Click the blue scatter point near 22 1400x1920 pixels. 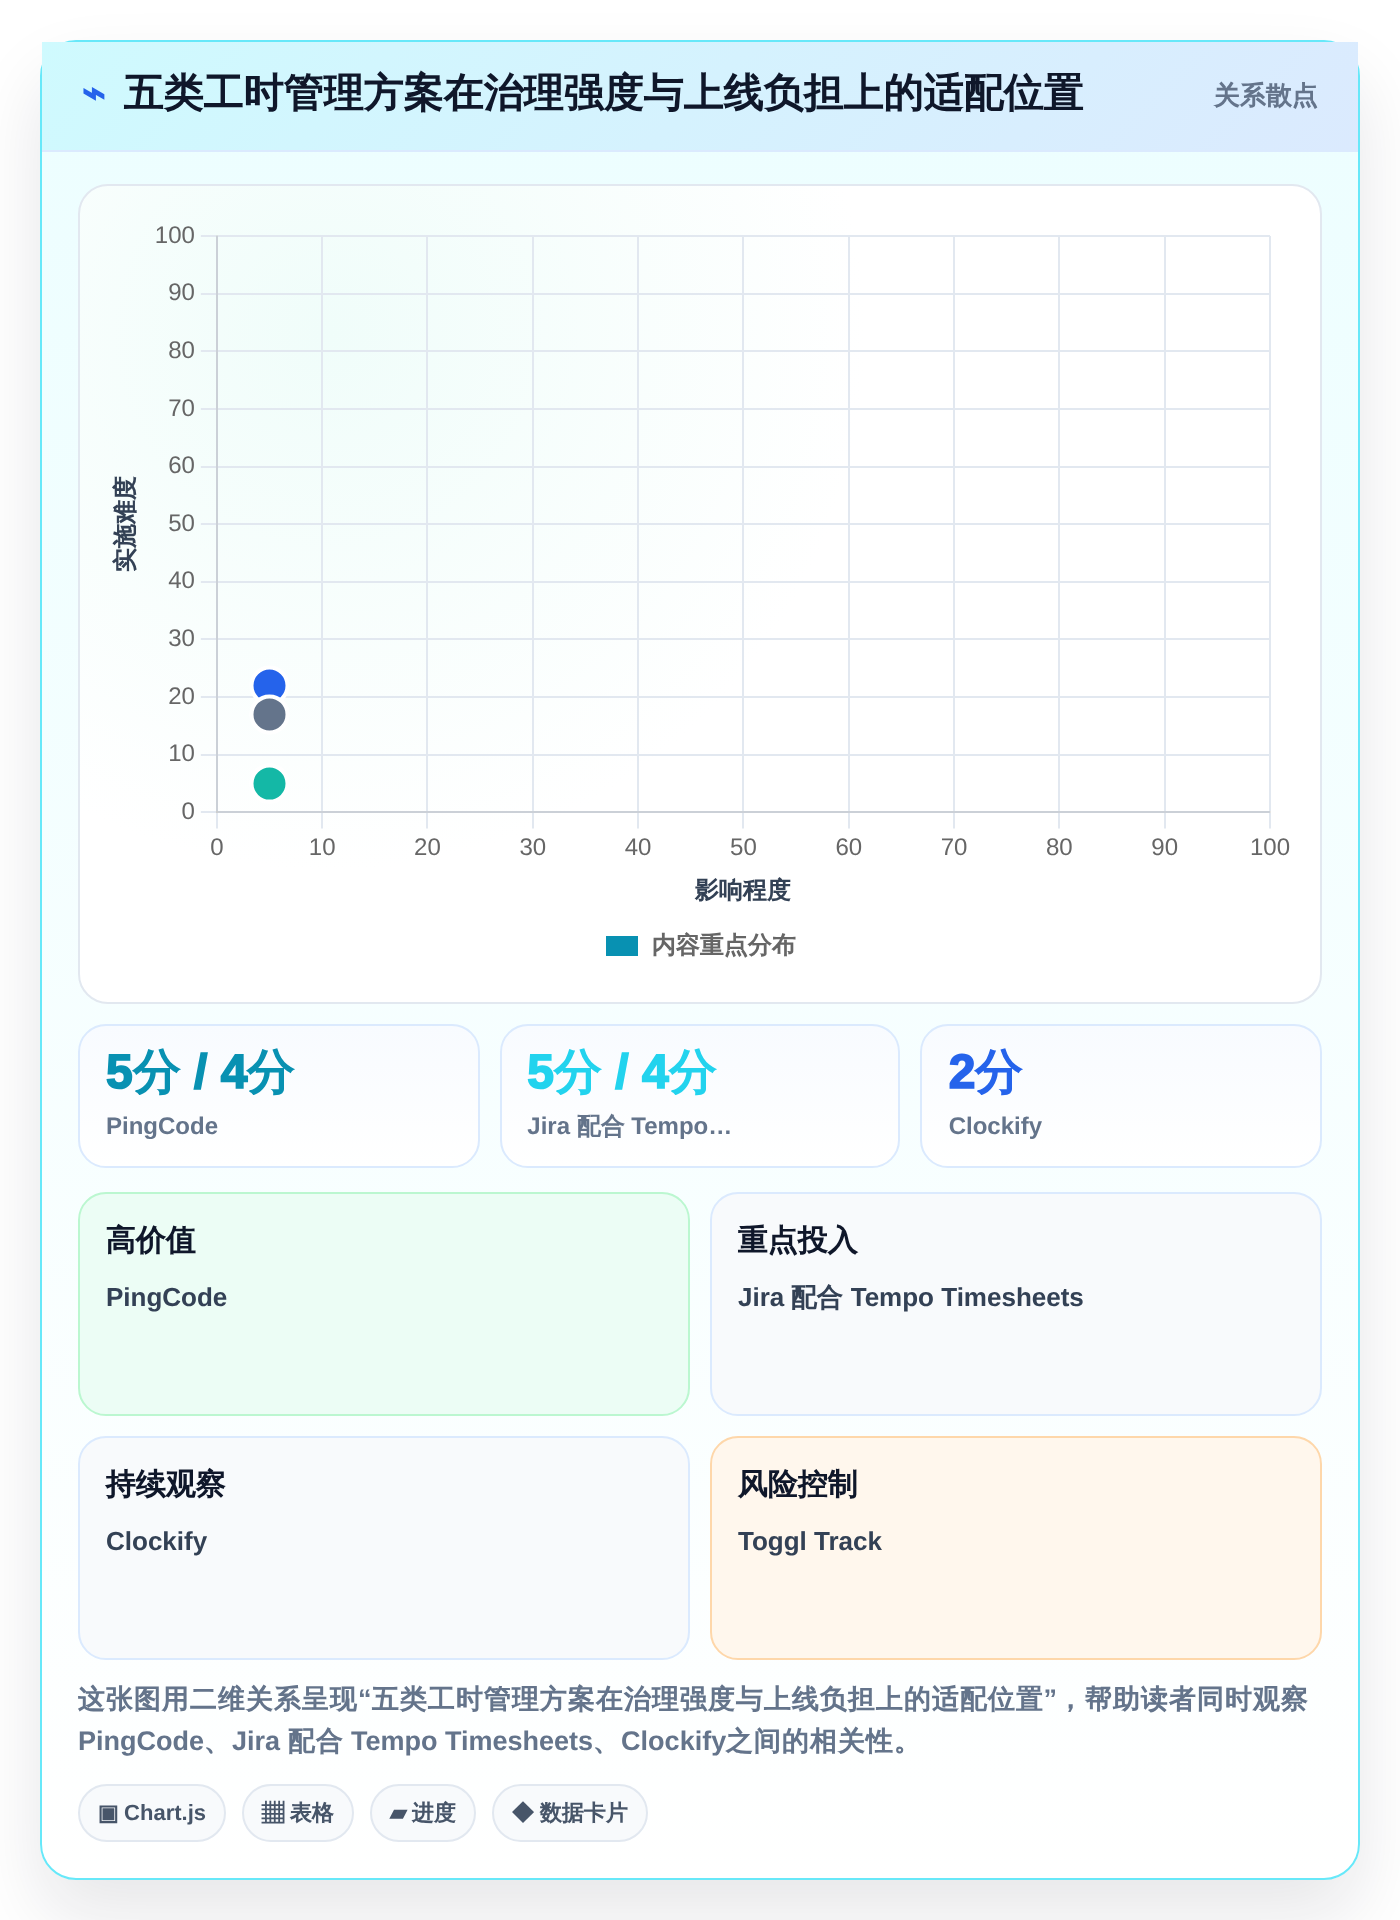[269, 685]
